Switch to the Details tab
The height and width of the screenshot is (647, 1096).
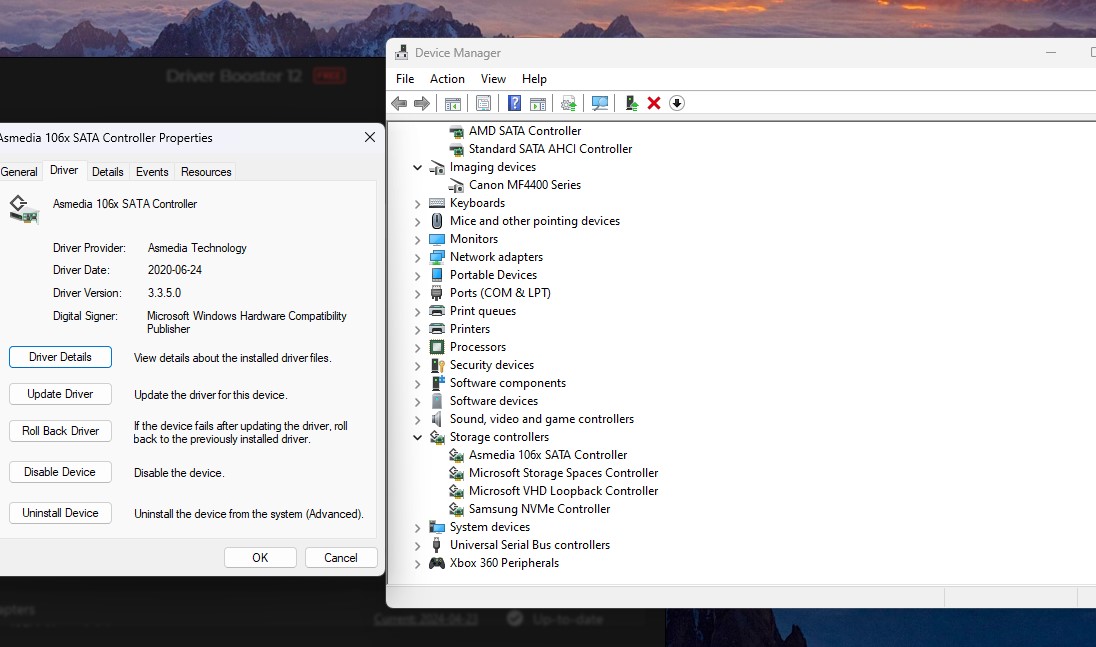click(108, 172)
